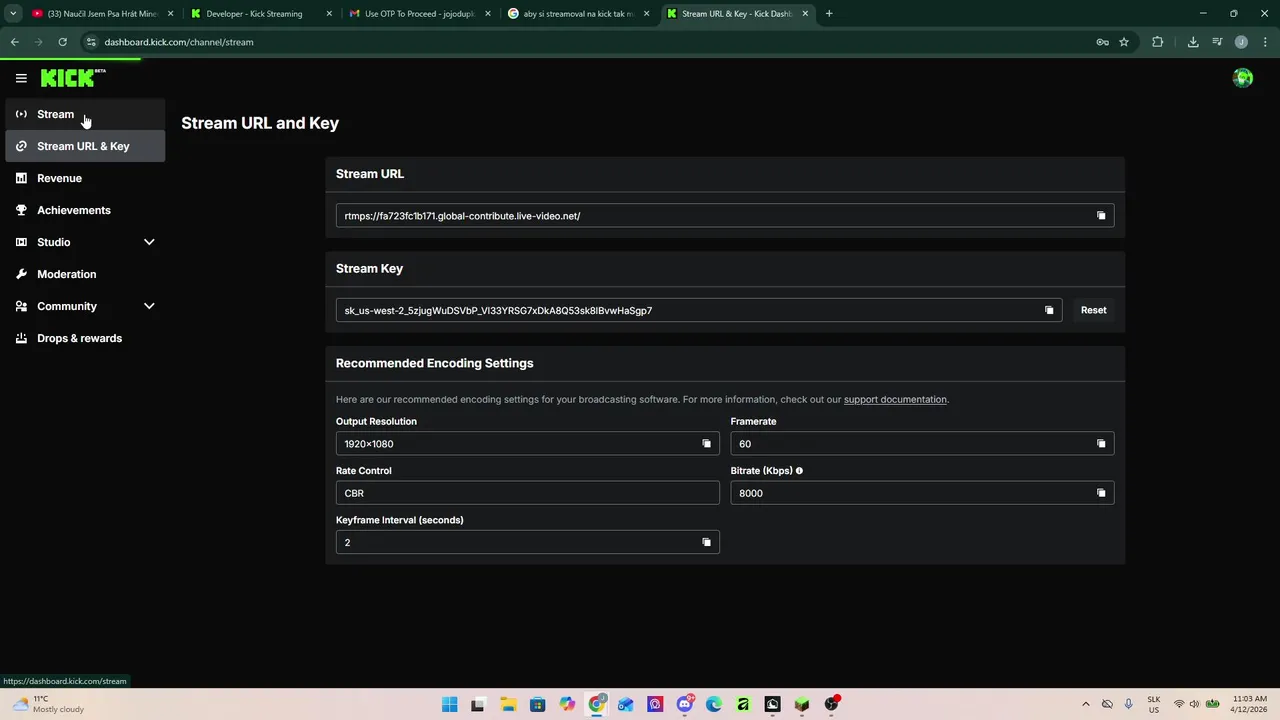The width and height of the screenshot is (1280, 720).
Task: Show hidden system tray icons
Action: click(x=1087, y=704)
